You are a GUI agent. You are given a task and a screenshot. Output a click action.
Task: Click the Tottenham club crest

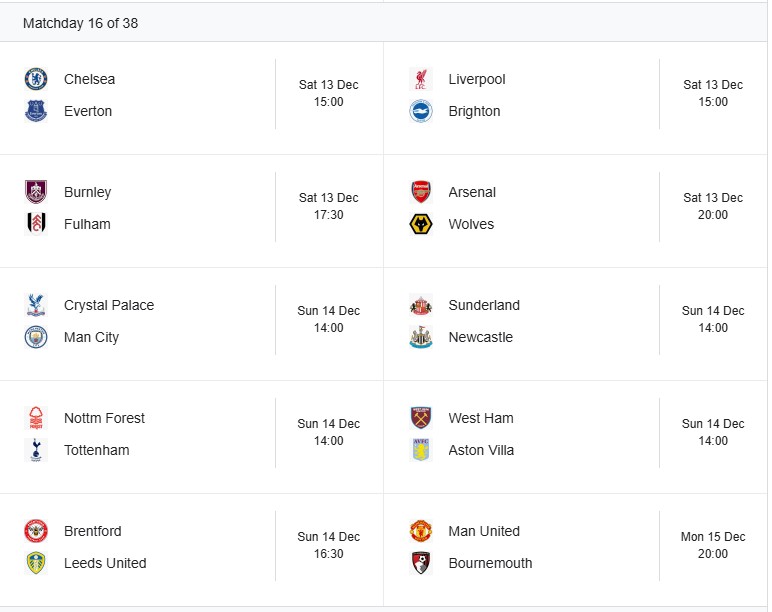(x=36, y=450)
